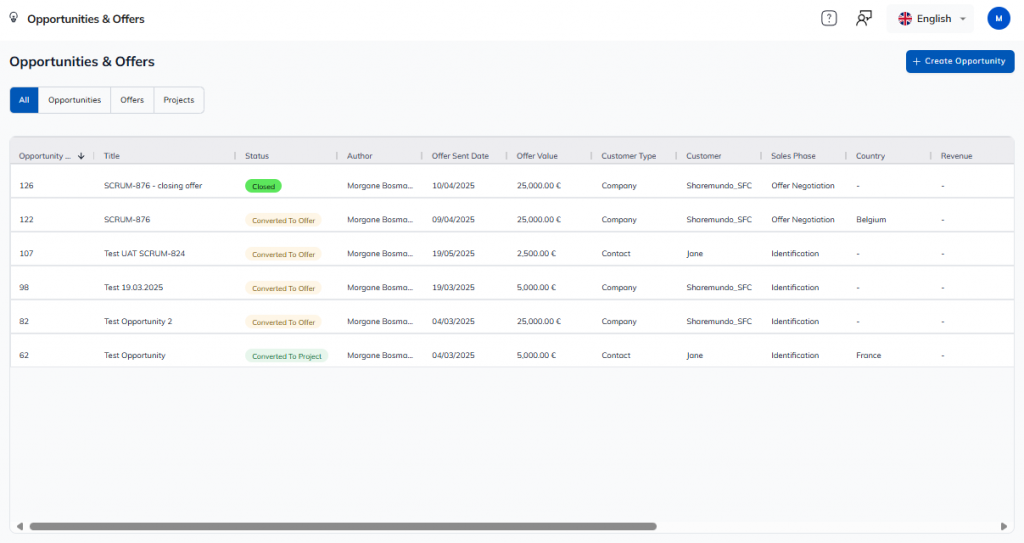Open the user avatar M menu
1024x543 pixels.
(998, 18)
